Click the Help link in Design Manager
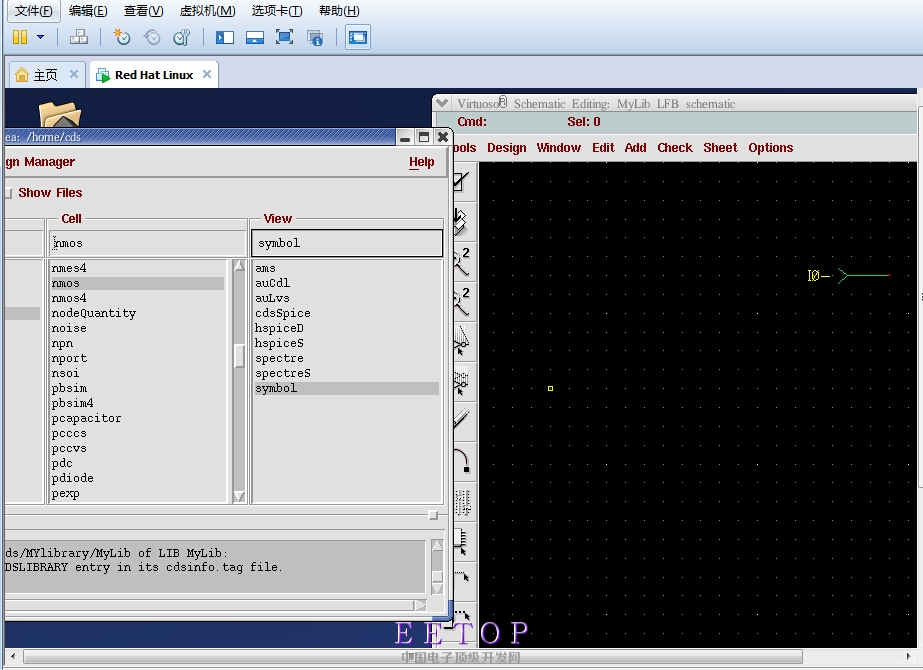923x670 pixels. [421, 162]
